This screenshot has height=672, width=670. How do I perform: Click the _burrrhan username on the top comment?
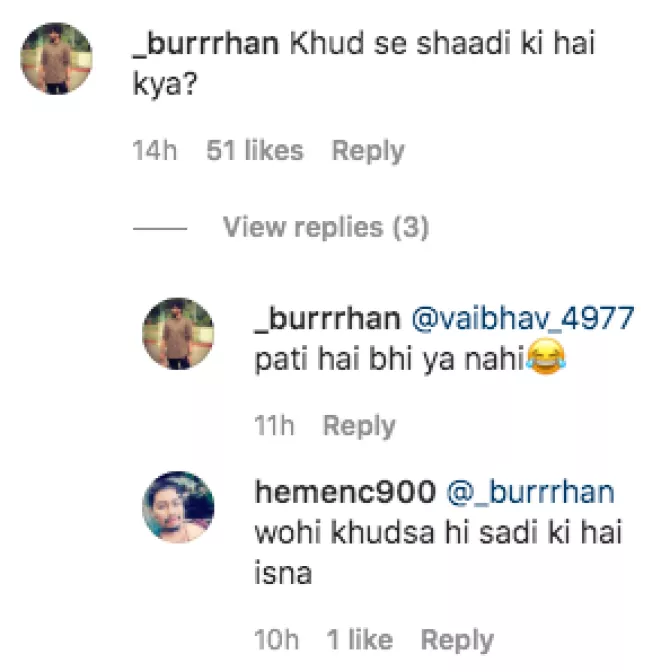point(205,45)
